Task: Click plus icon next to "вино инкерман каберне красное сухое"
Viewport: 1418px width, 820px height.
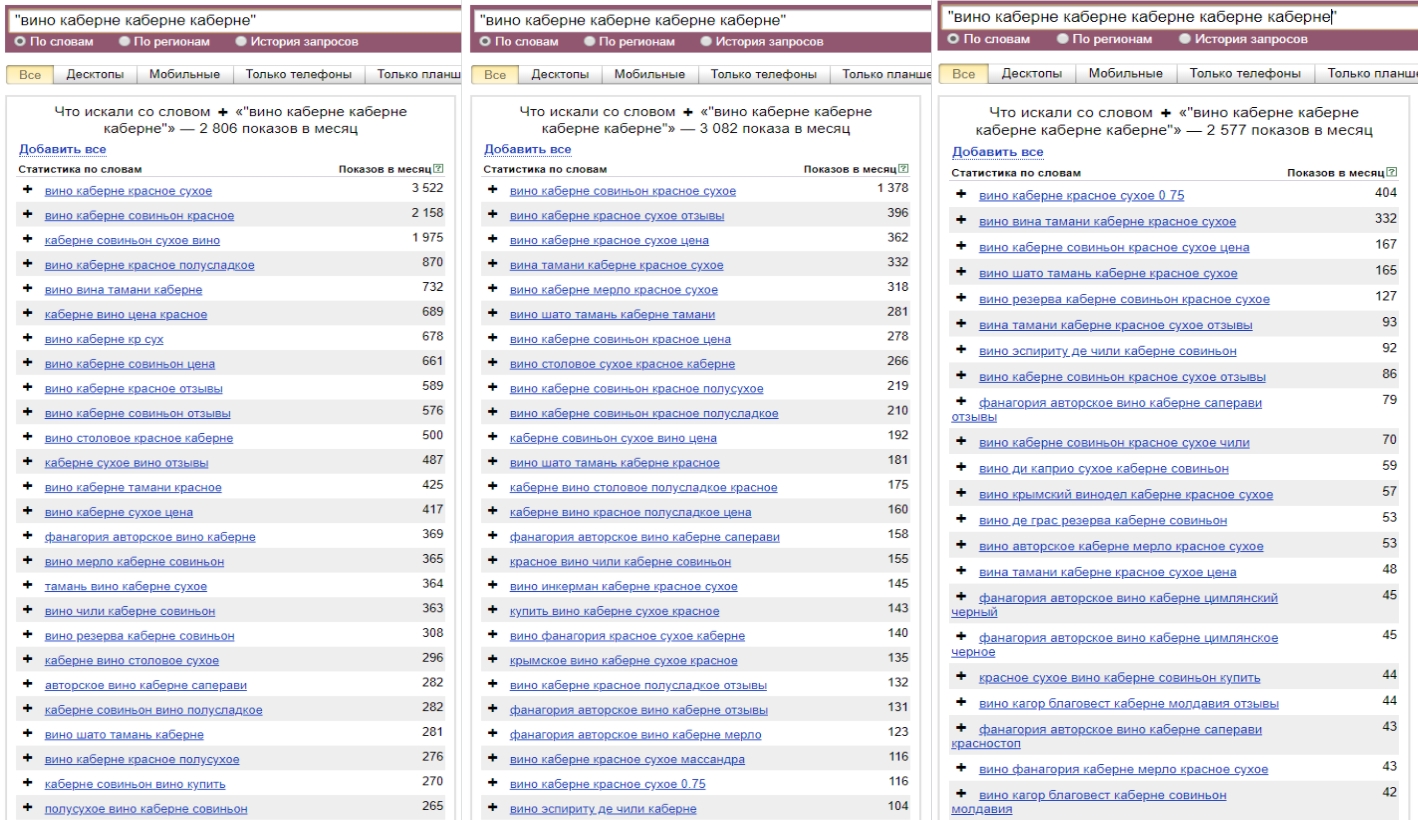Action: 492,585
